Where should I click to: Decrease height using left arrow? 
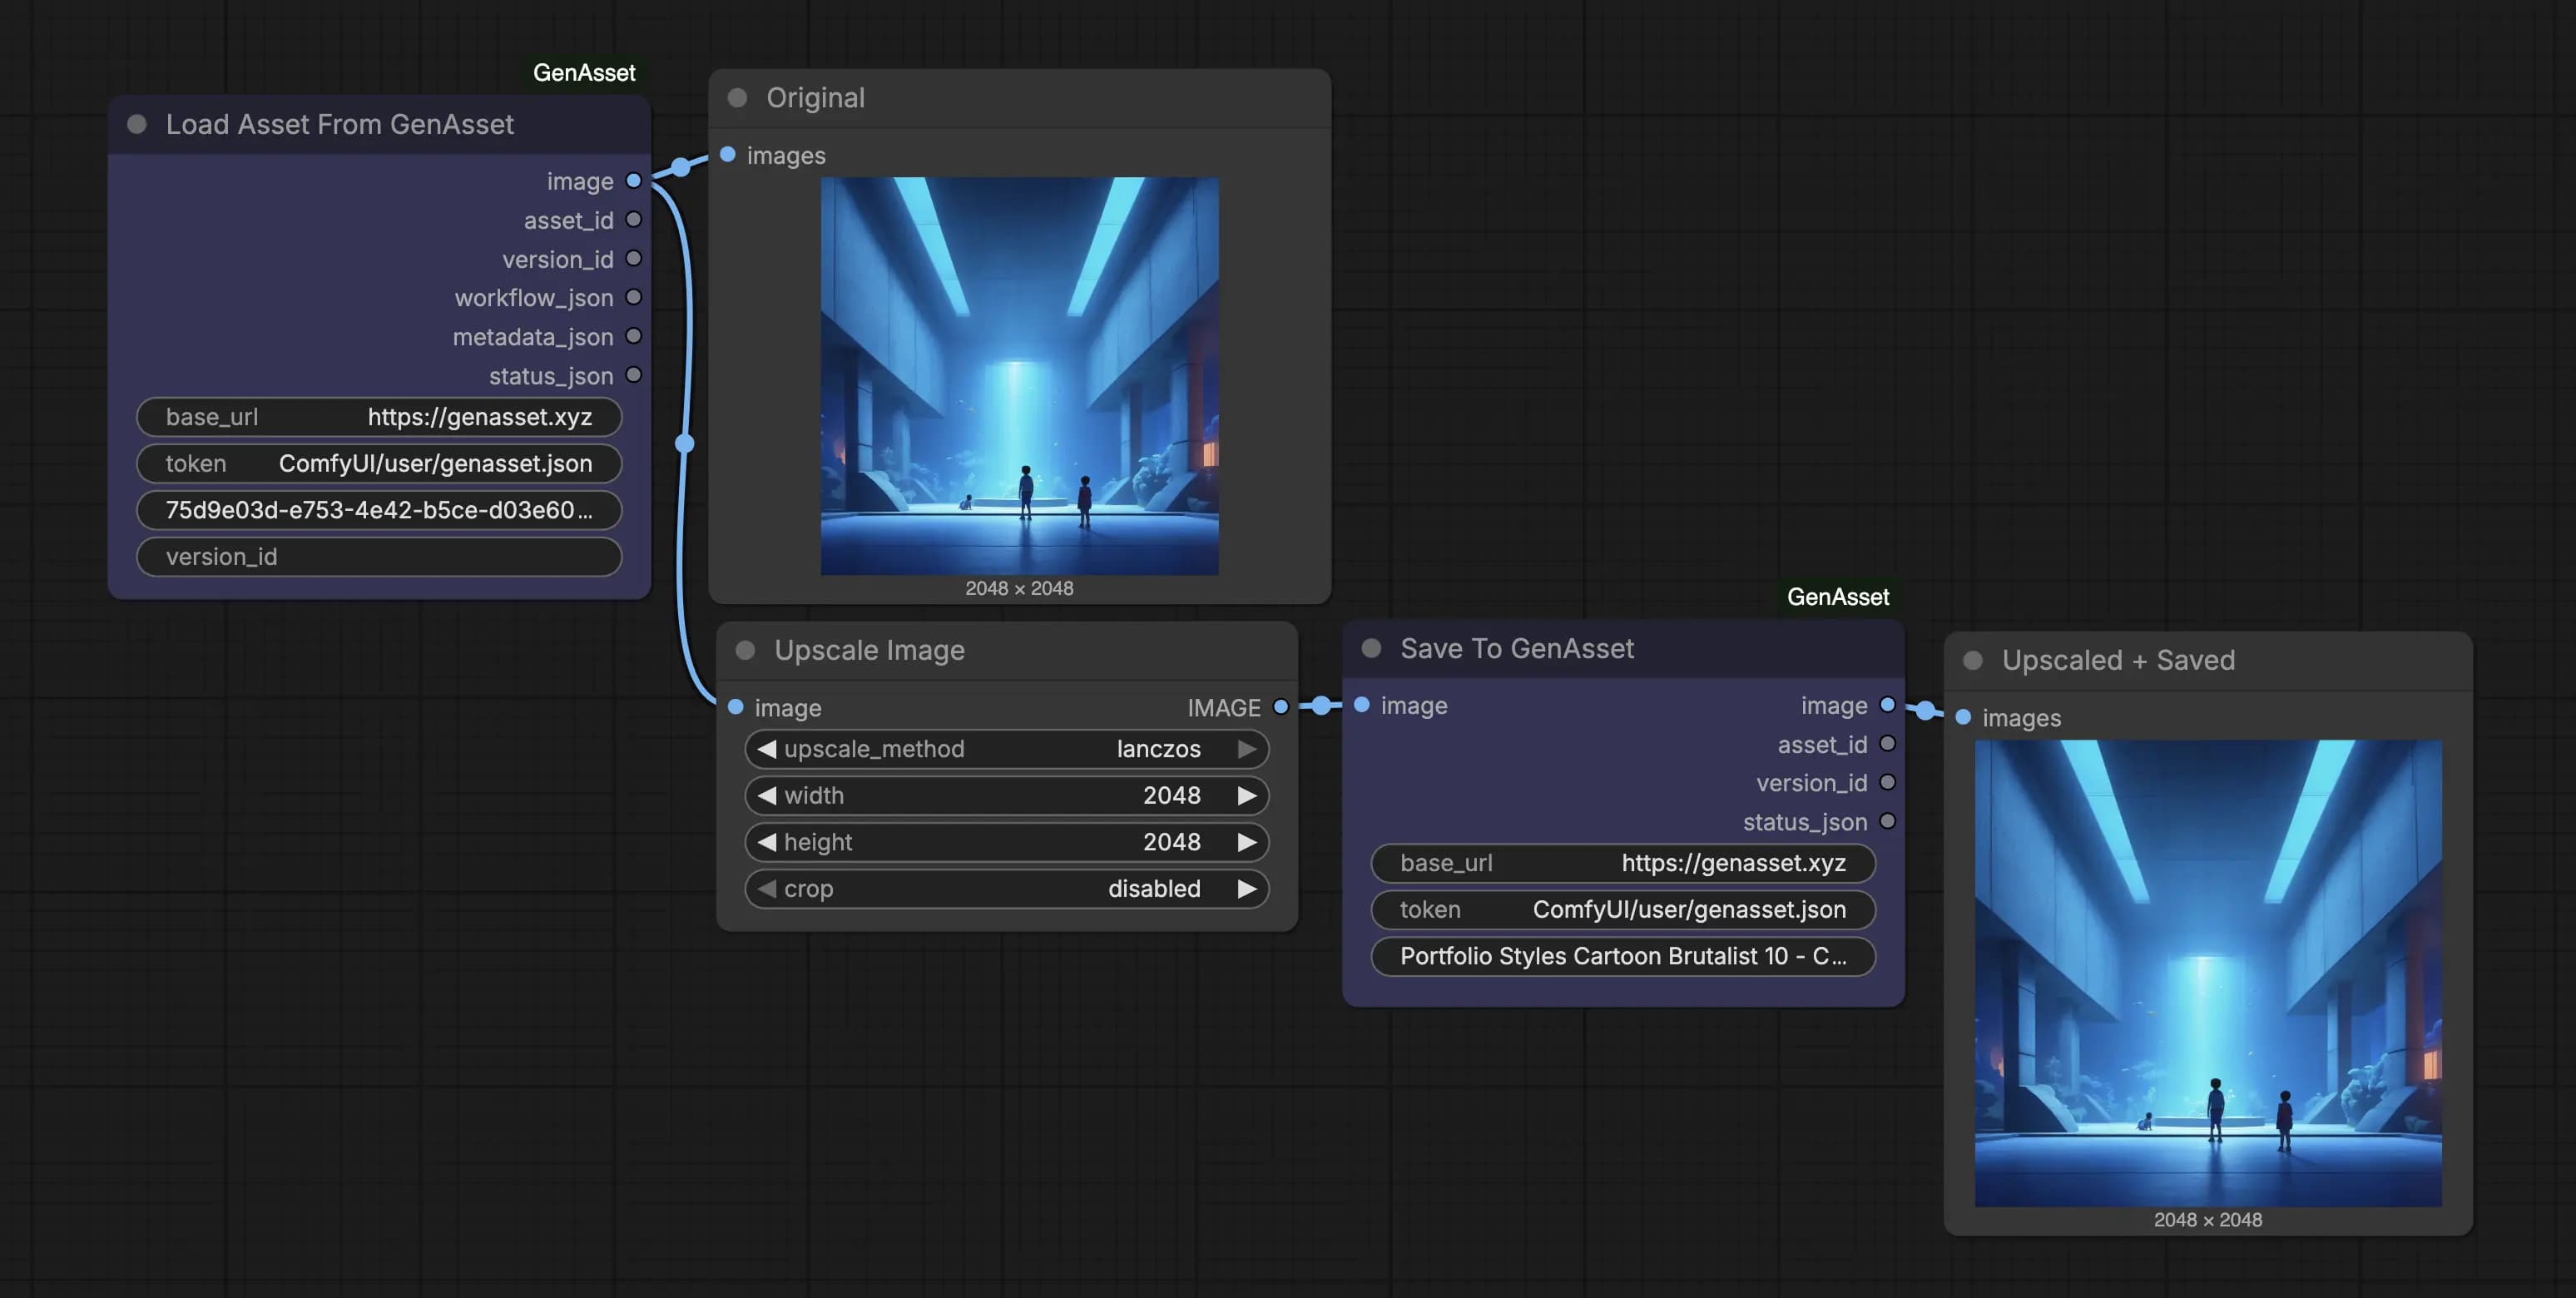[x=766, y=842]
